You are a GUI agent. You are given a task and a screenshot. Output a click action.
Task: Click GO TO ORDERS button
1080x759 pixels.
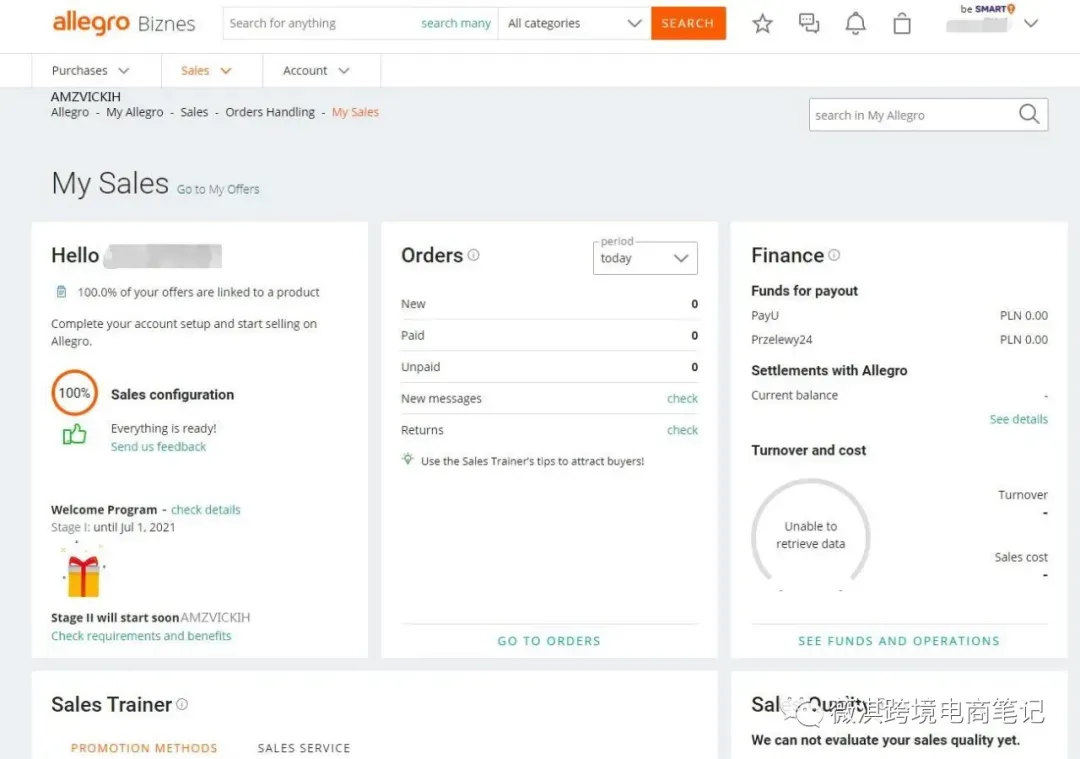click(549, 641)
